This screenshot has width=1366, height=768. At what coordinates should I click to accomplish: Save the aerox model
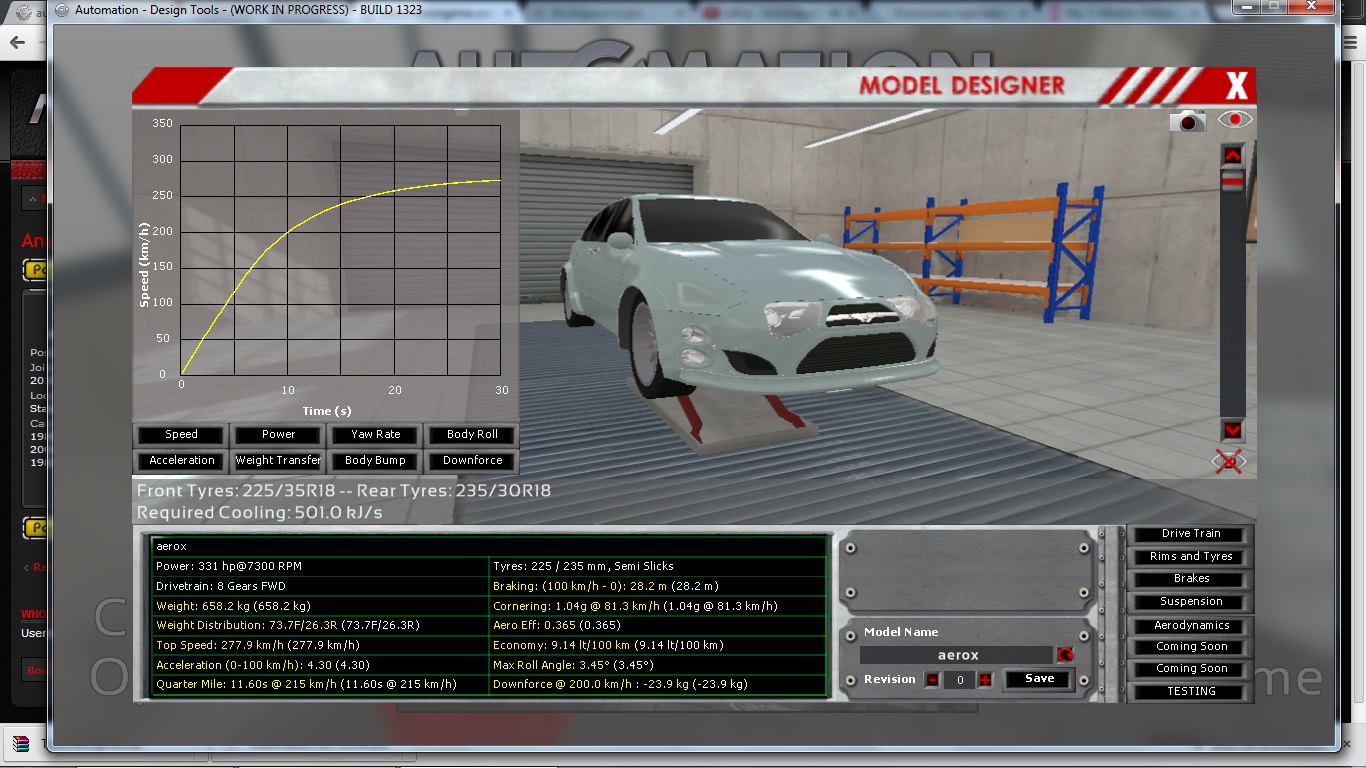click(x=1040, y=679)
